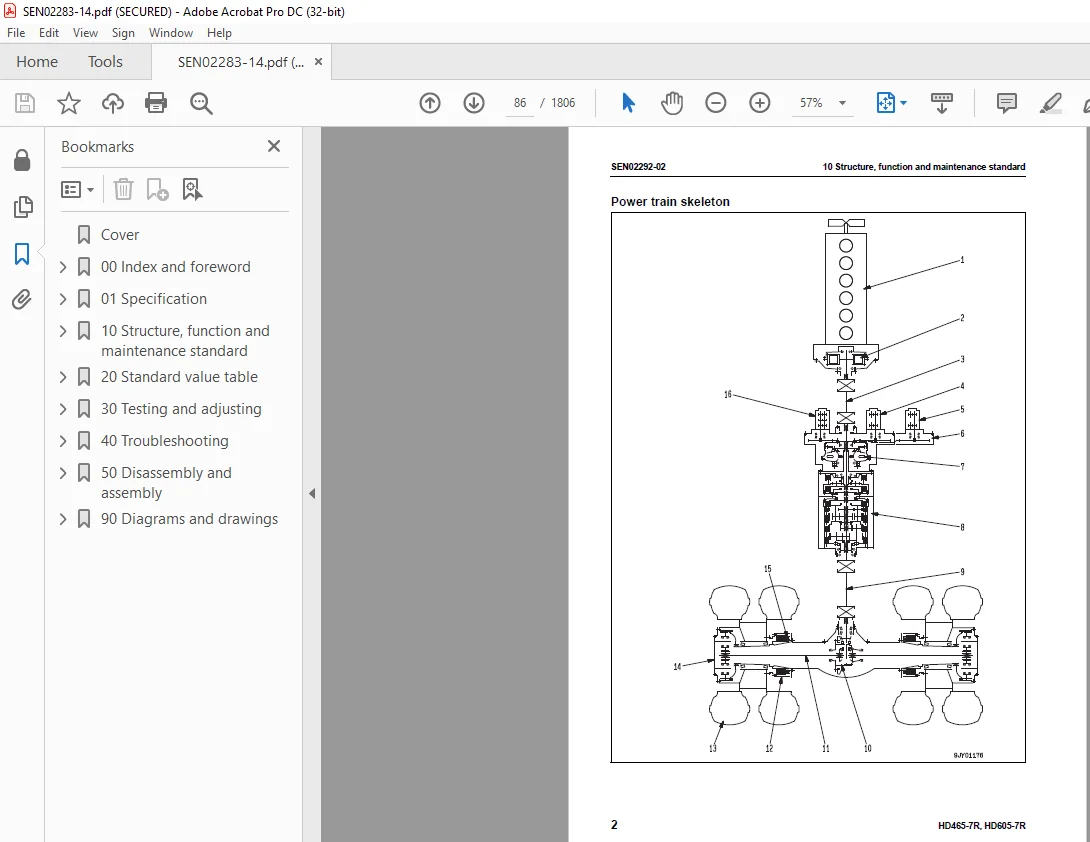The height and width of the screenshot is (842, 1090).
Task: Select the SEN02283-14.pdf document tab
Action: click(x=241, y=62)
